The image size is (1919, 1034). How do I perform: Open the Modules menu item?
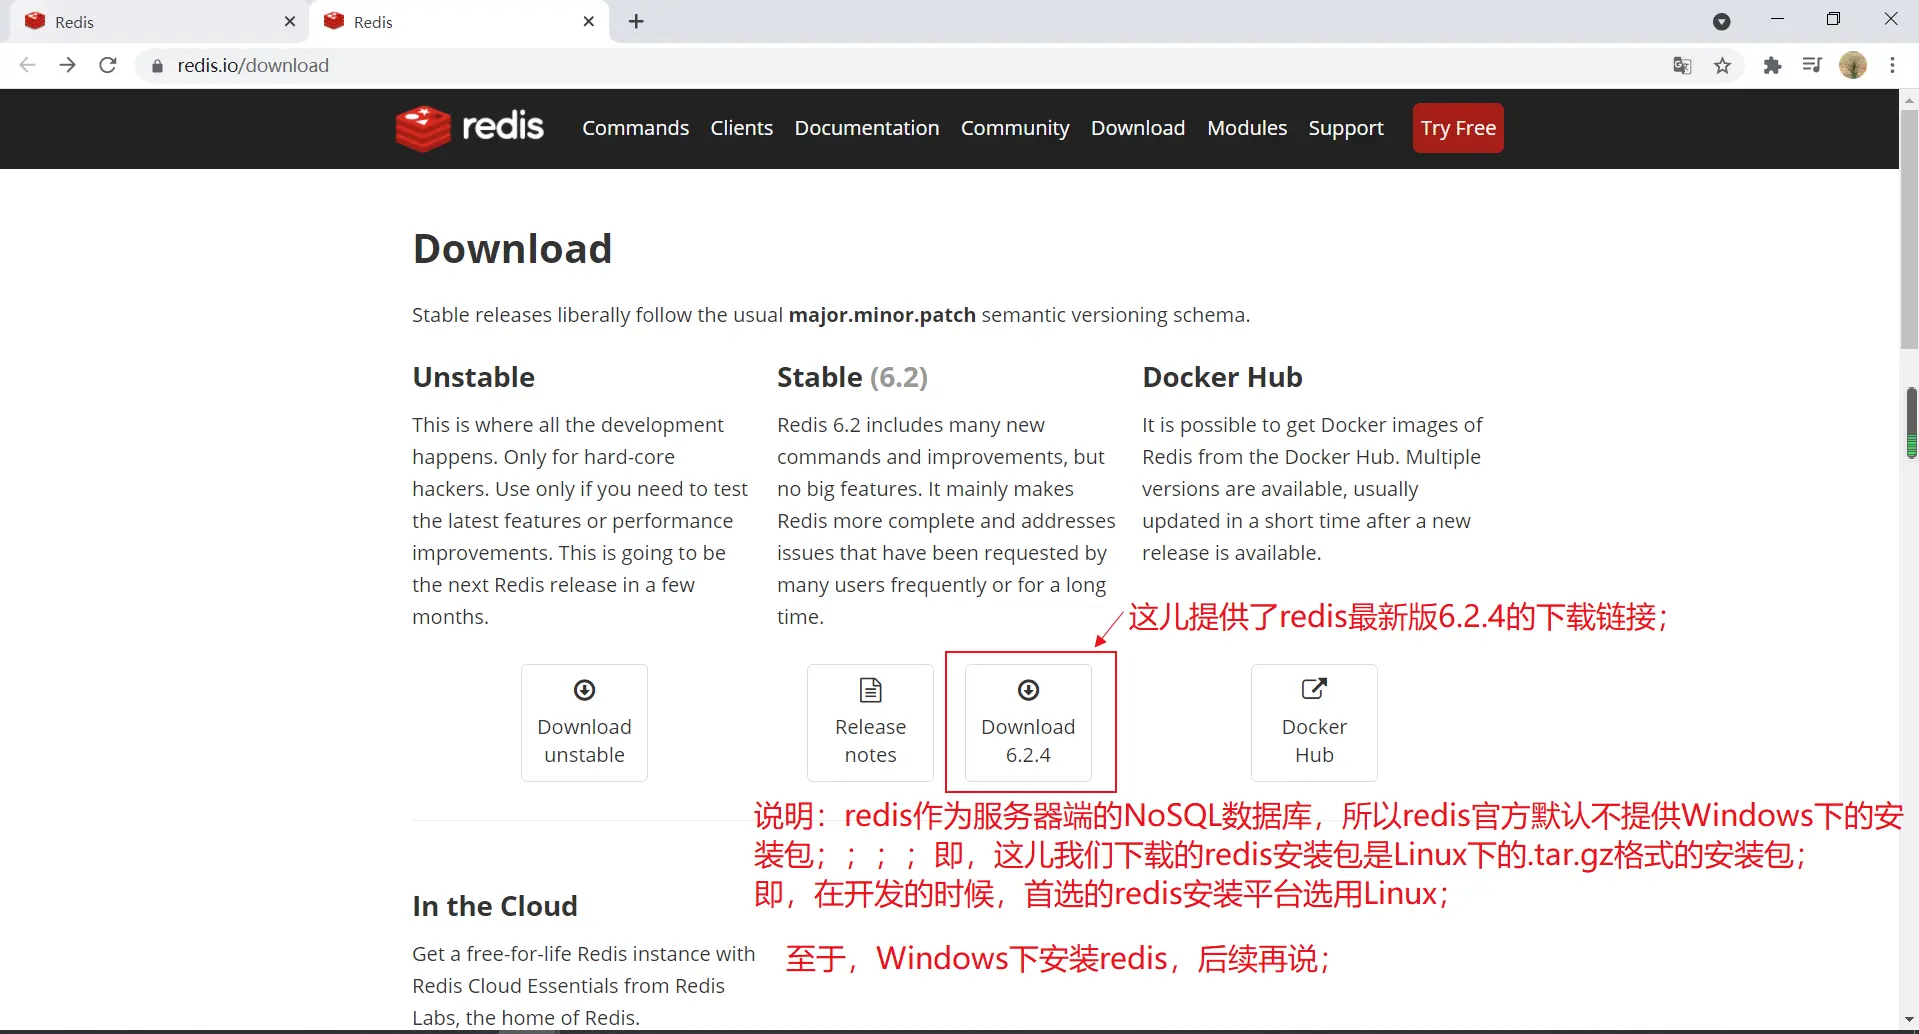pyautogui.click(x=1247, y=128)
